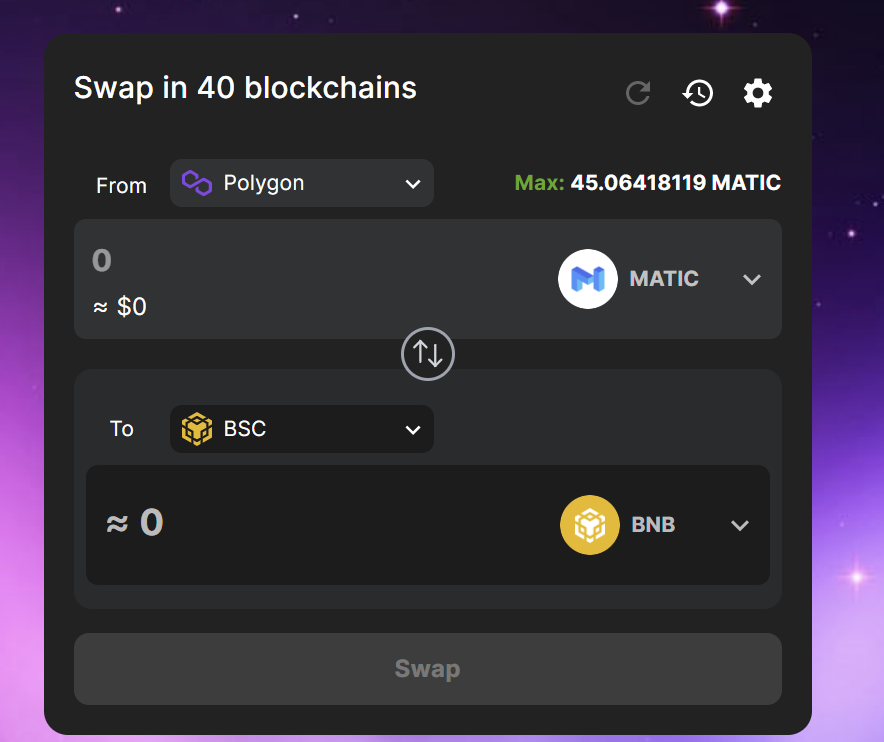884x742 pixels.
Task: Click the Max 45.06418119 MATIC link
Action: 648,183
